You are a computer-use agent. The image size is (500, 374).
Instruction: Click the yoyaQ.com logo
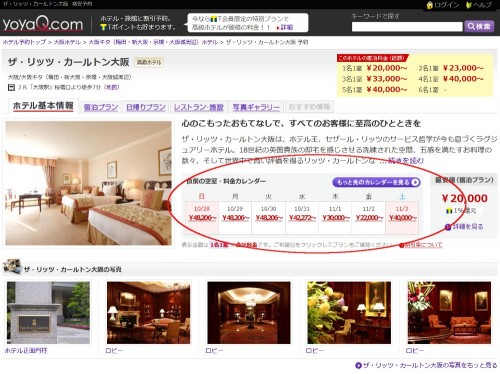coord(43,24)
